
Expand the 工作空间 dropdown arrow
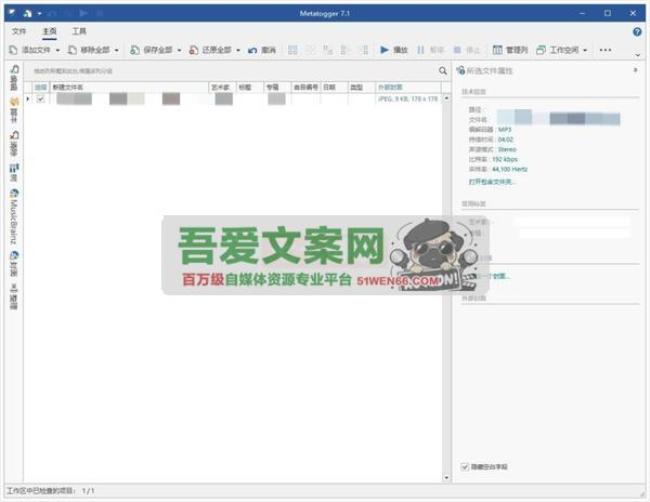click(585, 50)
